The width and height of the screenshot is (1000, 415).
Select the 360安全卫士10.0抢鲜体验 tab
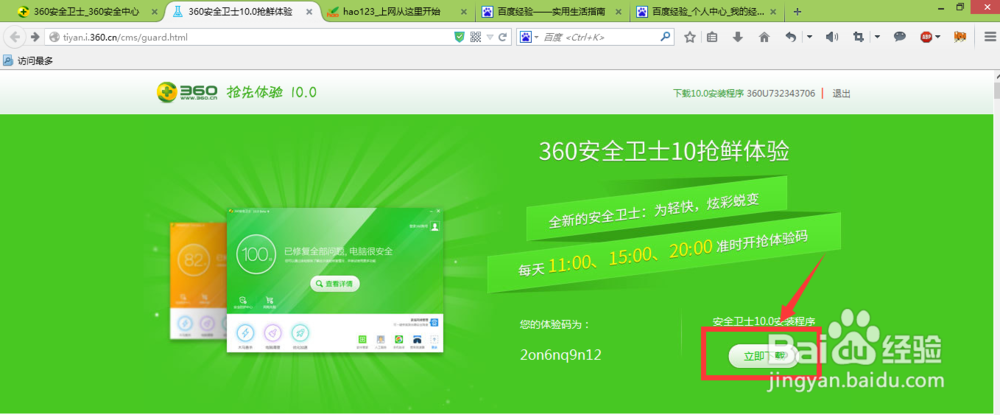coord(241,11)
